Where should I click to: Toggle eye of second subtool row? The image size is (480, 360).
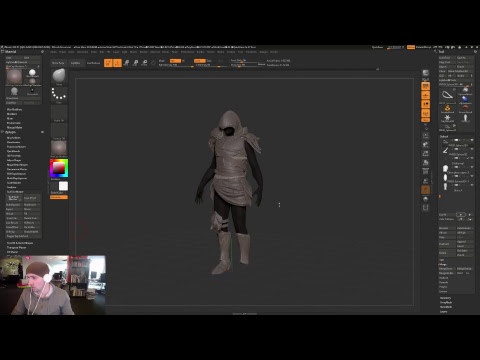point(472,149)
